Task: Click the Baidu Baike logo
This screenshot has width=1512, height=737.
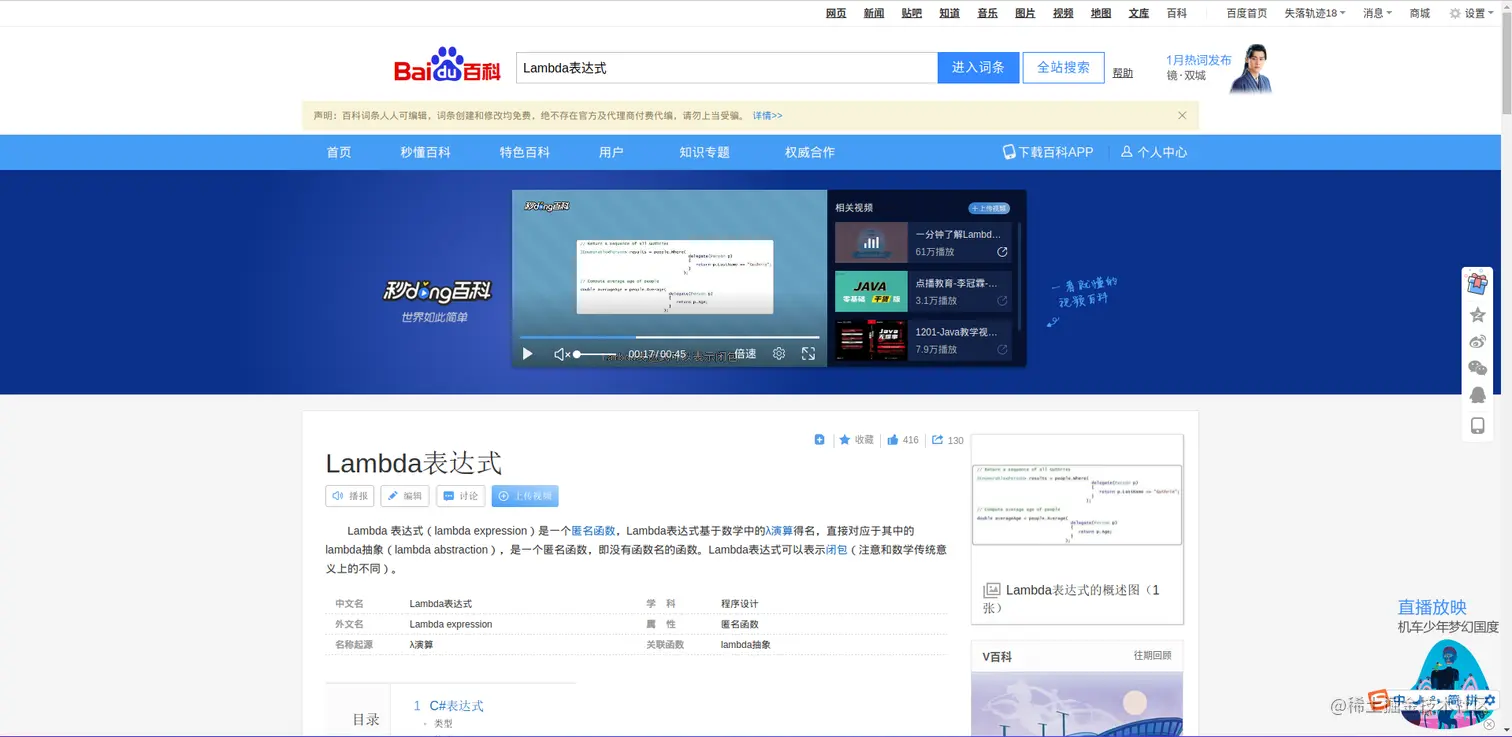Action: click(x=447, y=66)
